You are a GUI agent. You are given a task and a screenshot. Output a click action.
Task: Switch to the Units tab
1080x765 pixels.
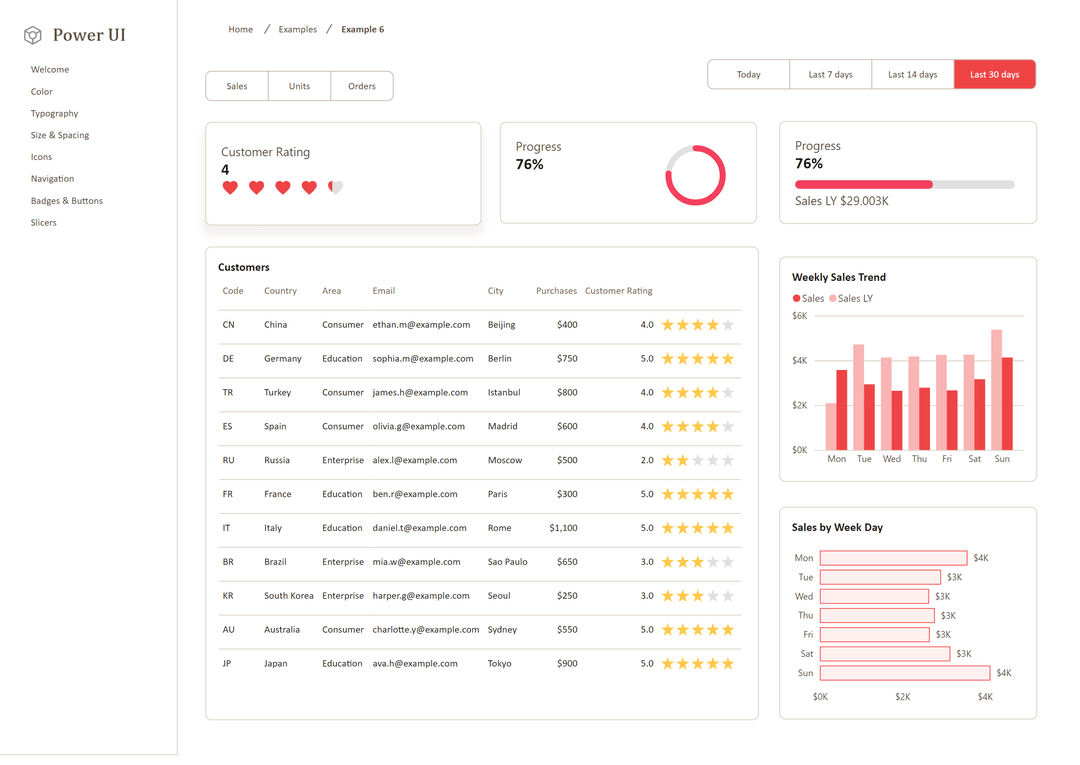coord(299,86)
